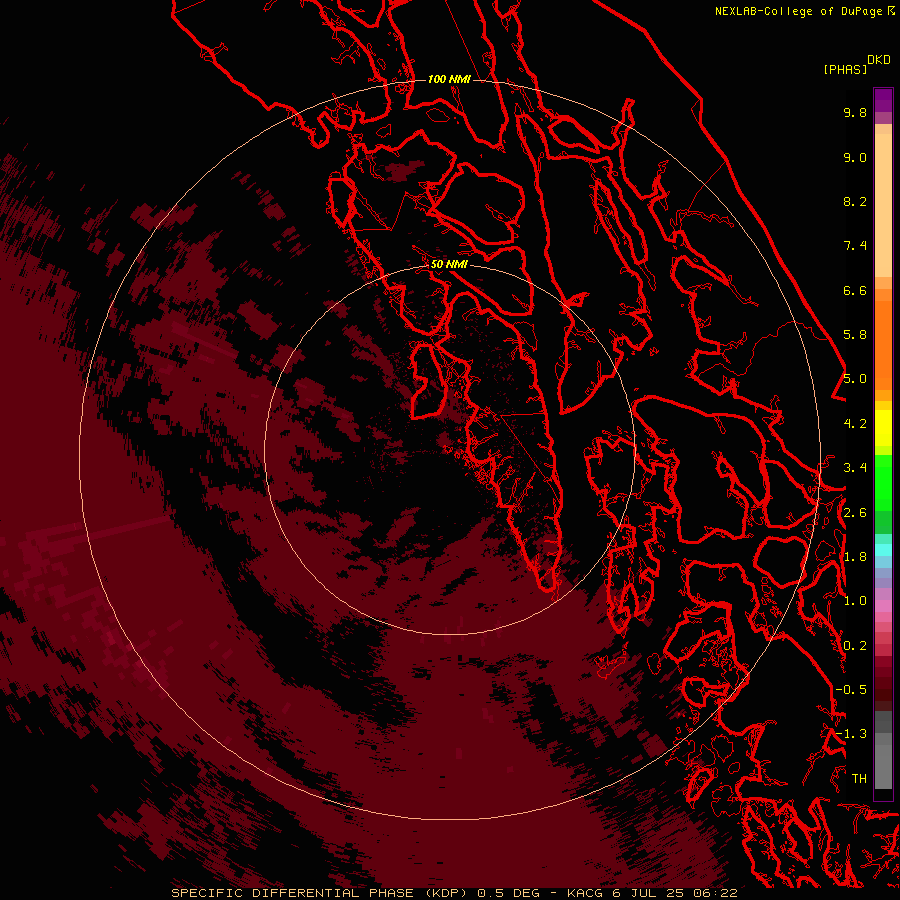This screenshot has height=900, width=900.
Task: Click the -0.5 legend value
Action: coord(851,690)
